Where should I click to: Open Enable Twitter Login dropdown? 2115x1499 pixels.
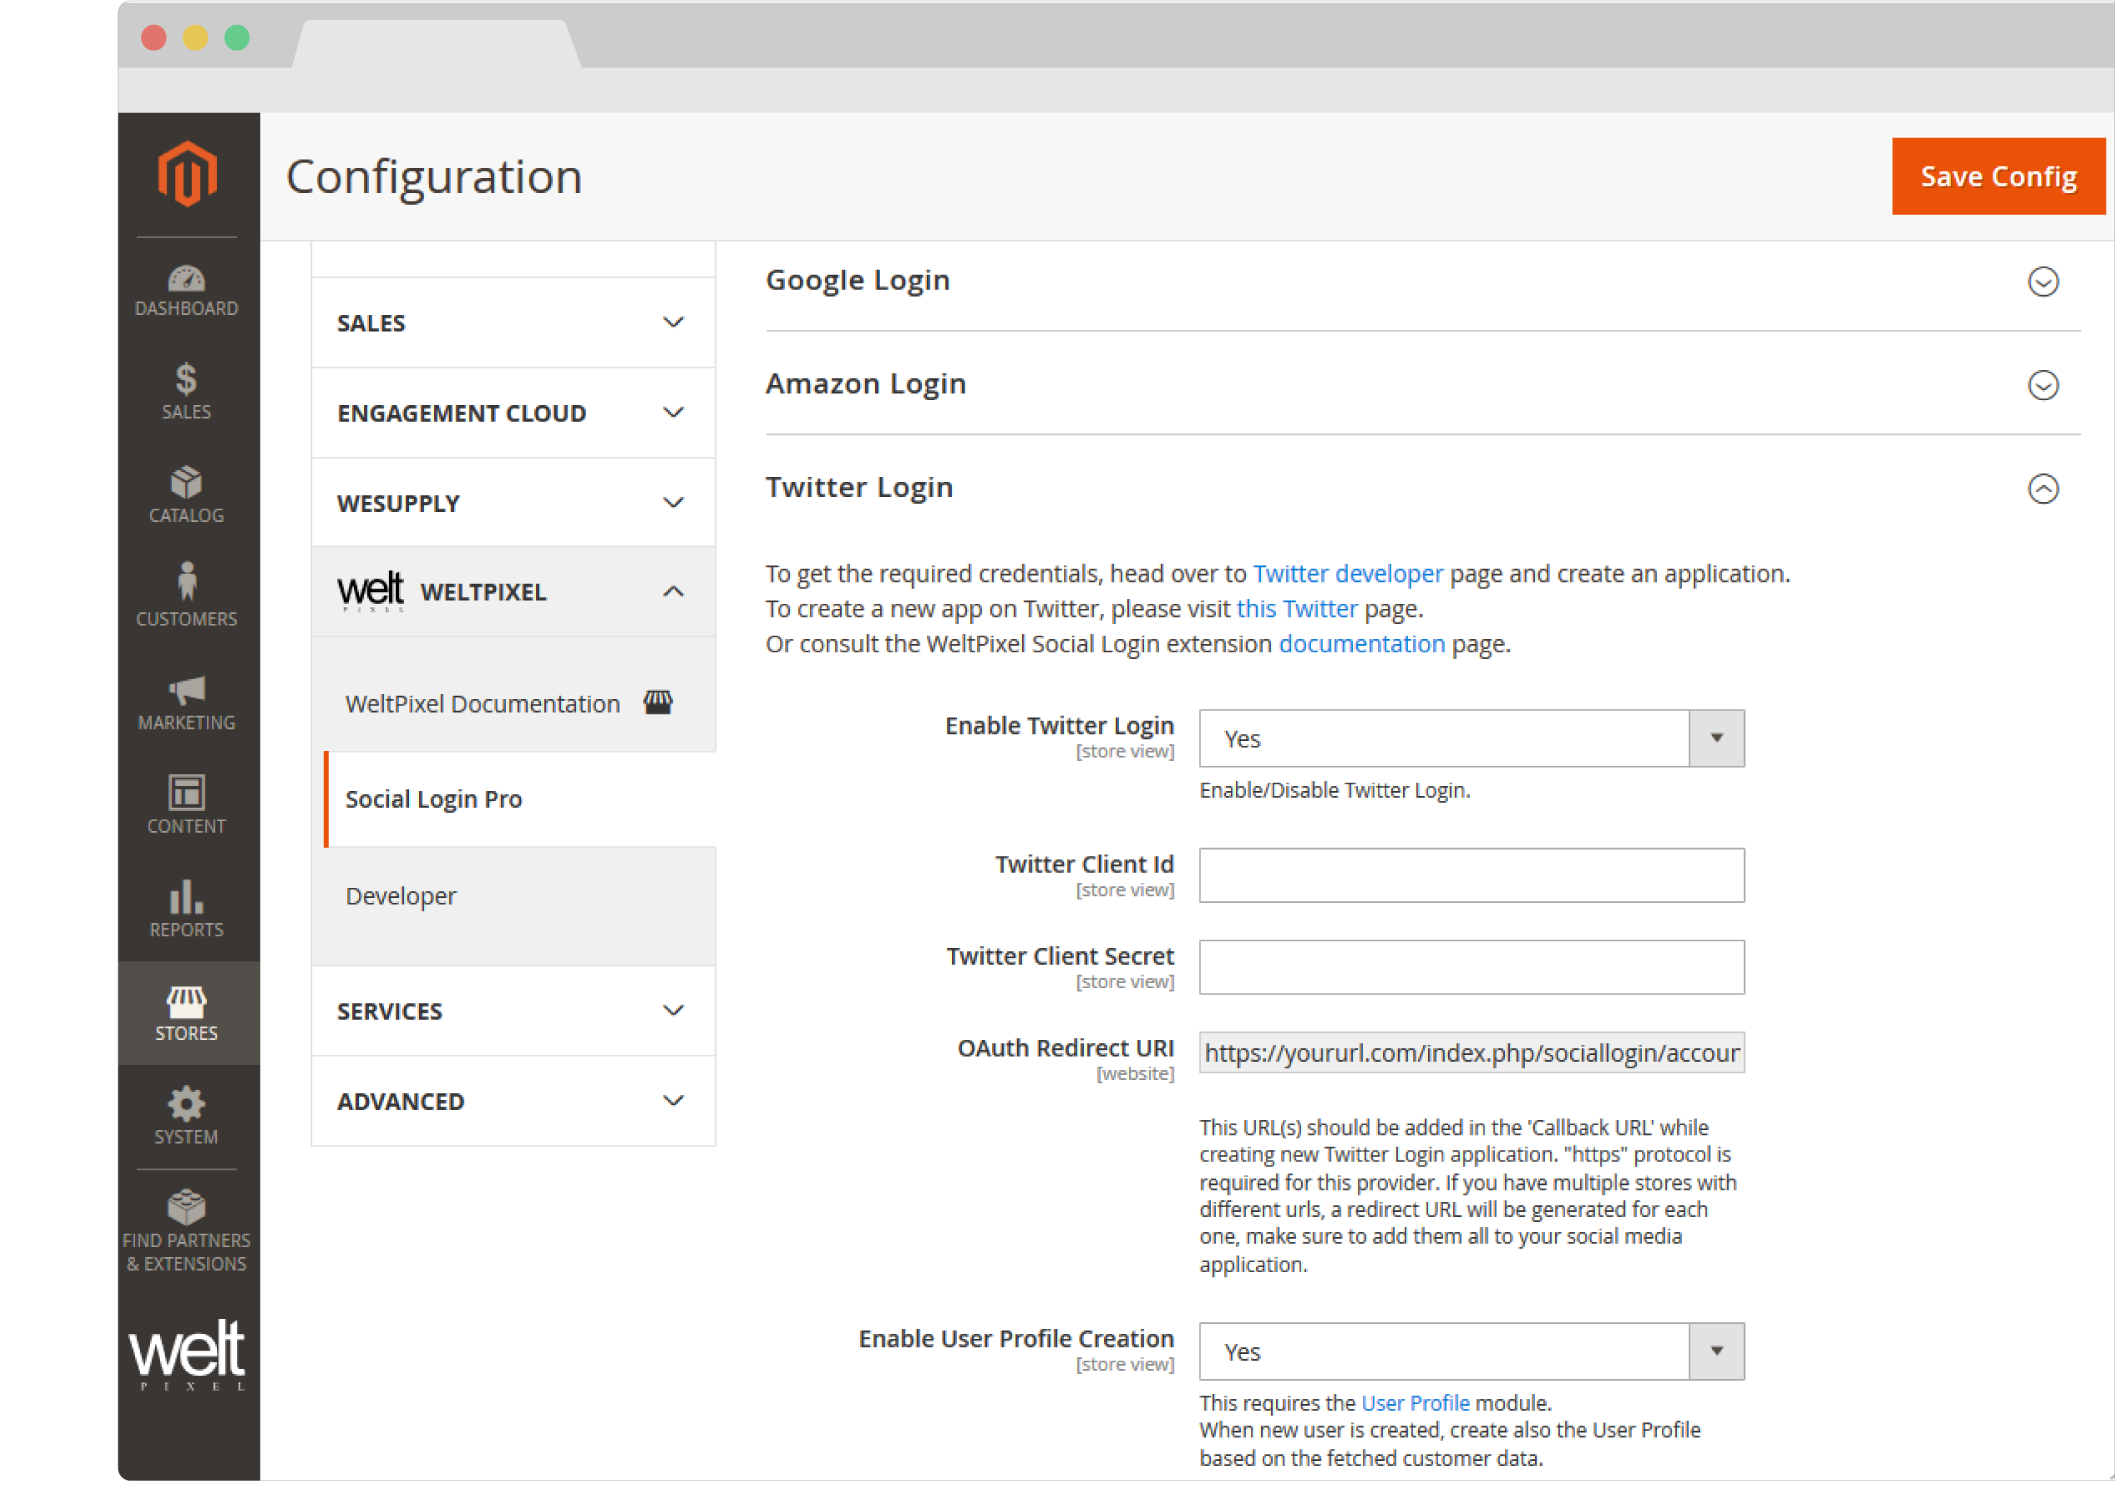pyautogui.click(x=1471, y=739)
